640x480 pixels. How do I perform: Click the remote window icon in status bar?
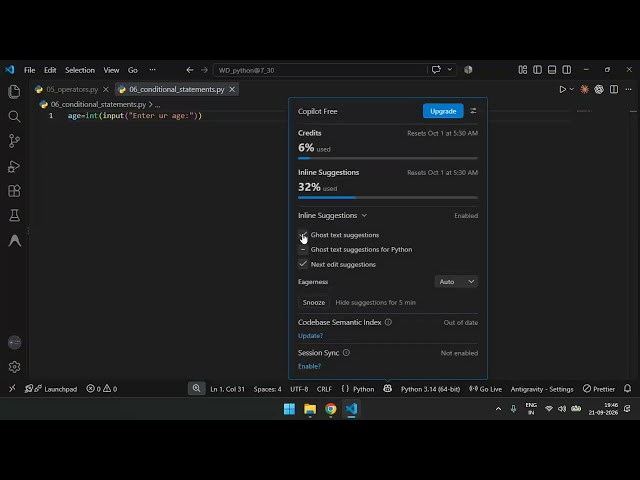tap(12, 389)
